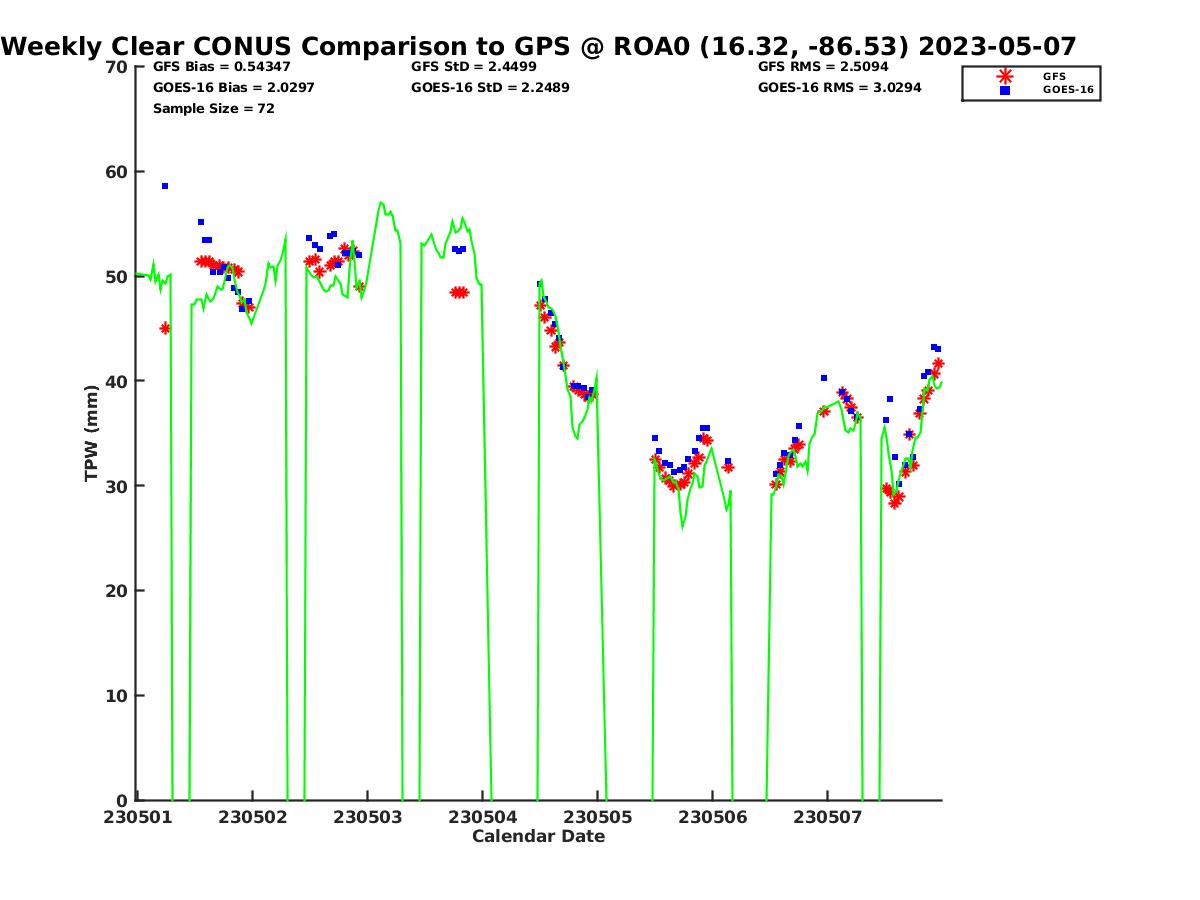Screen dimensions: 1200x900
Task: Click the GOES-16 RMS value text
Action: click(x=839, y=88)
